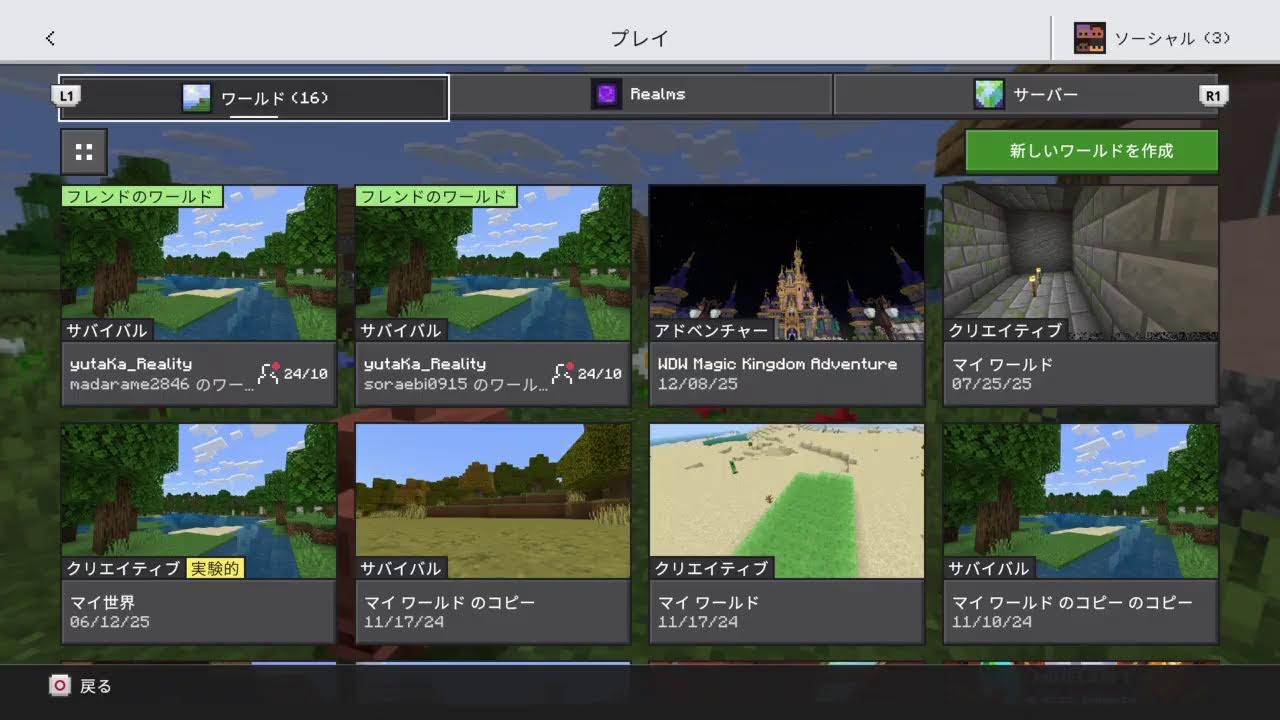Click 24/10 count on soraebi0915 world
This screenshot has width=1280, height=720.
tap(599, 374)
